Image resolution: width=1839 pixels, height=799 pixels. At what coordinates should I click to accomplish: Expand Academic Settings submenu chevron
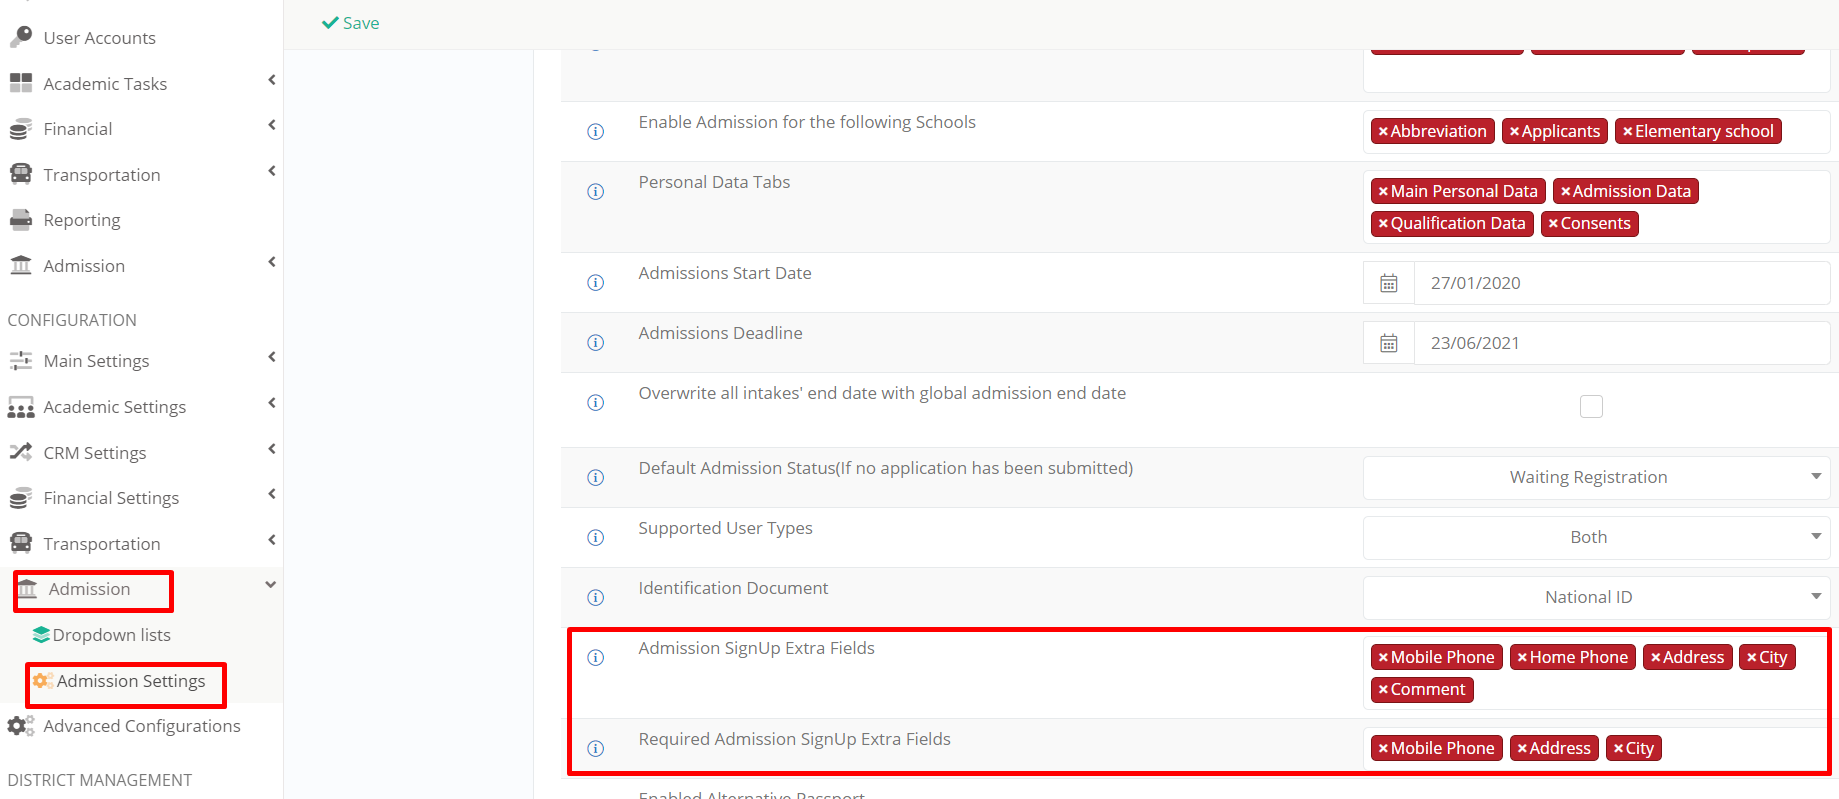click(271, 403)
